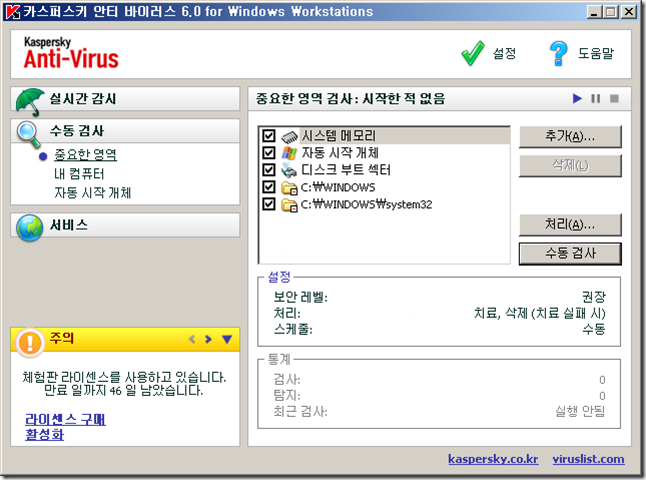Click the Kaspersky Anti-Virus logo
Screen dimensions: 646x480
click(71, 53)
